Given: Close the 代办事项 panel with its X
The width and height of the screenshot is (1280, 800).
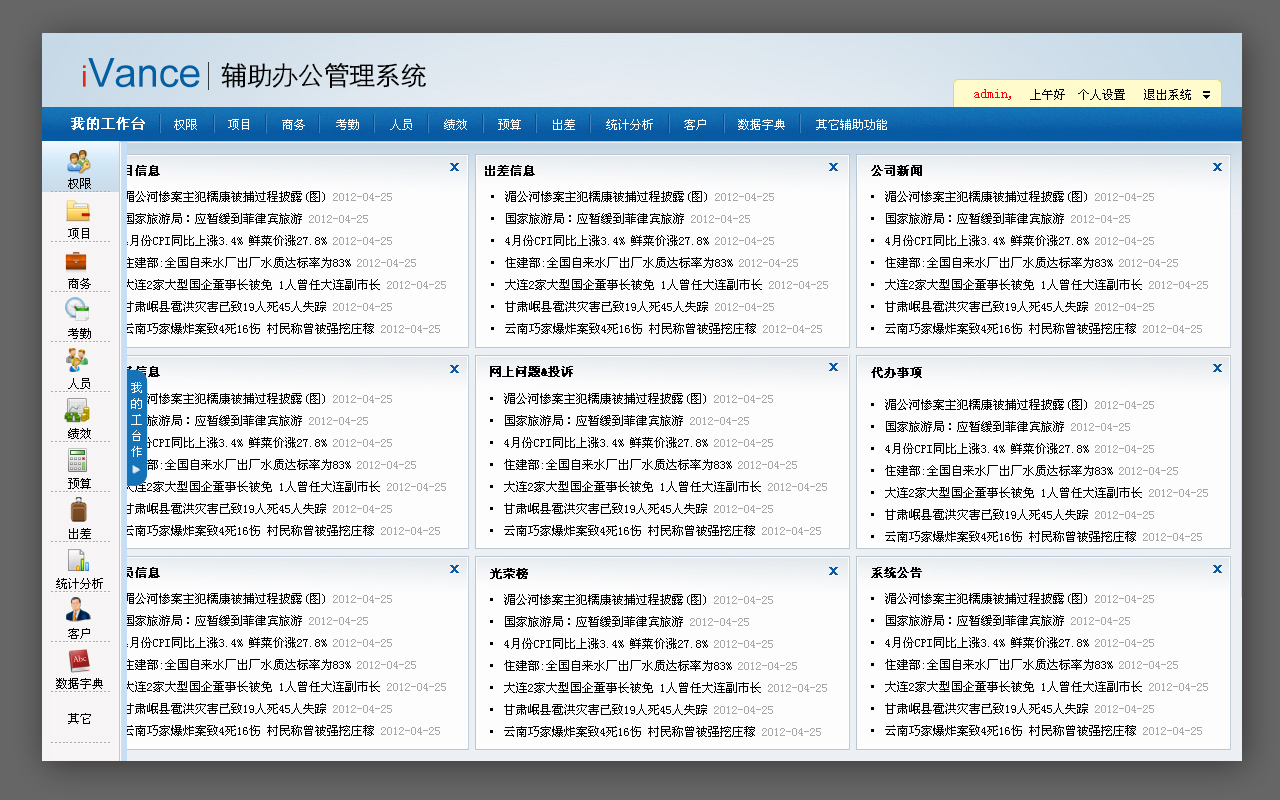Looking at the screenshot, I should click(1217, 368).
